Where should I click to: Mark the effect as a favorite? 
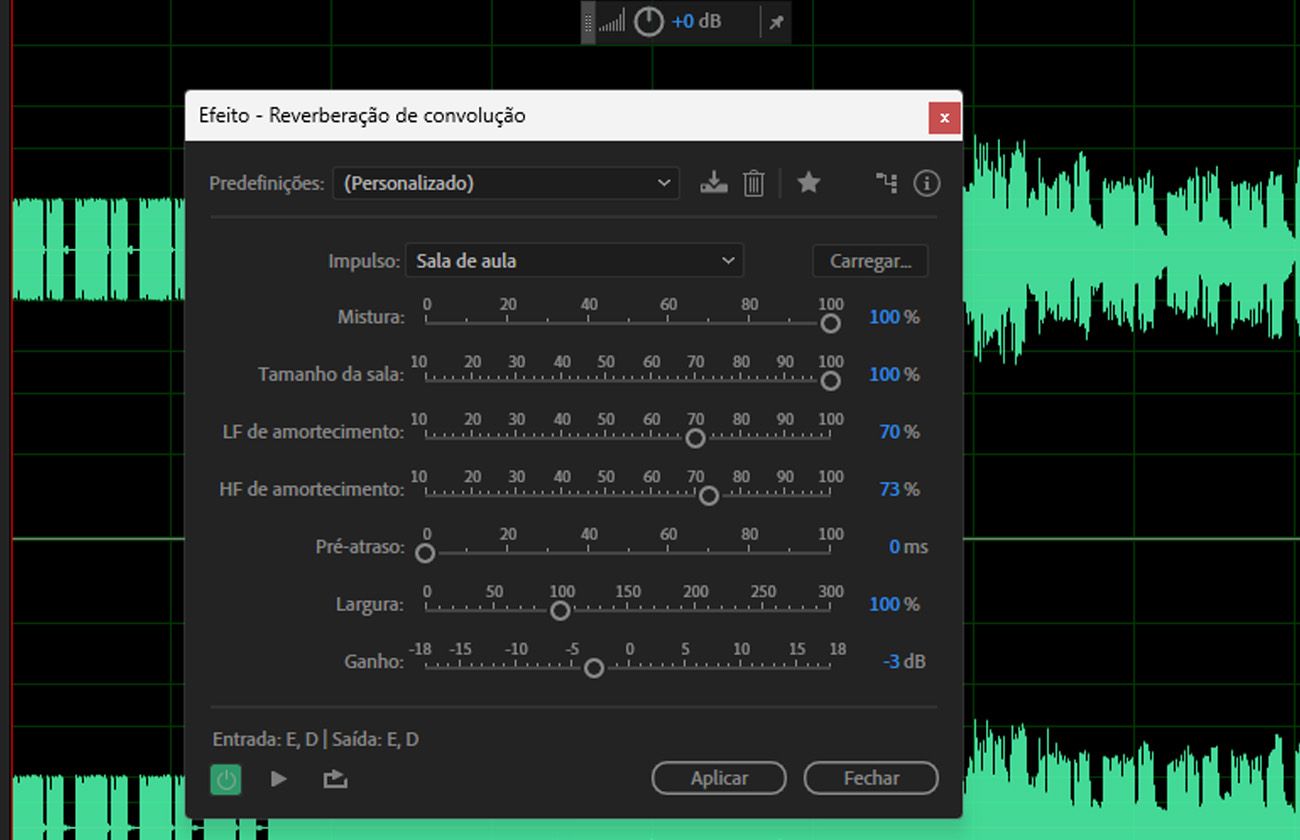click(808, 183)
